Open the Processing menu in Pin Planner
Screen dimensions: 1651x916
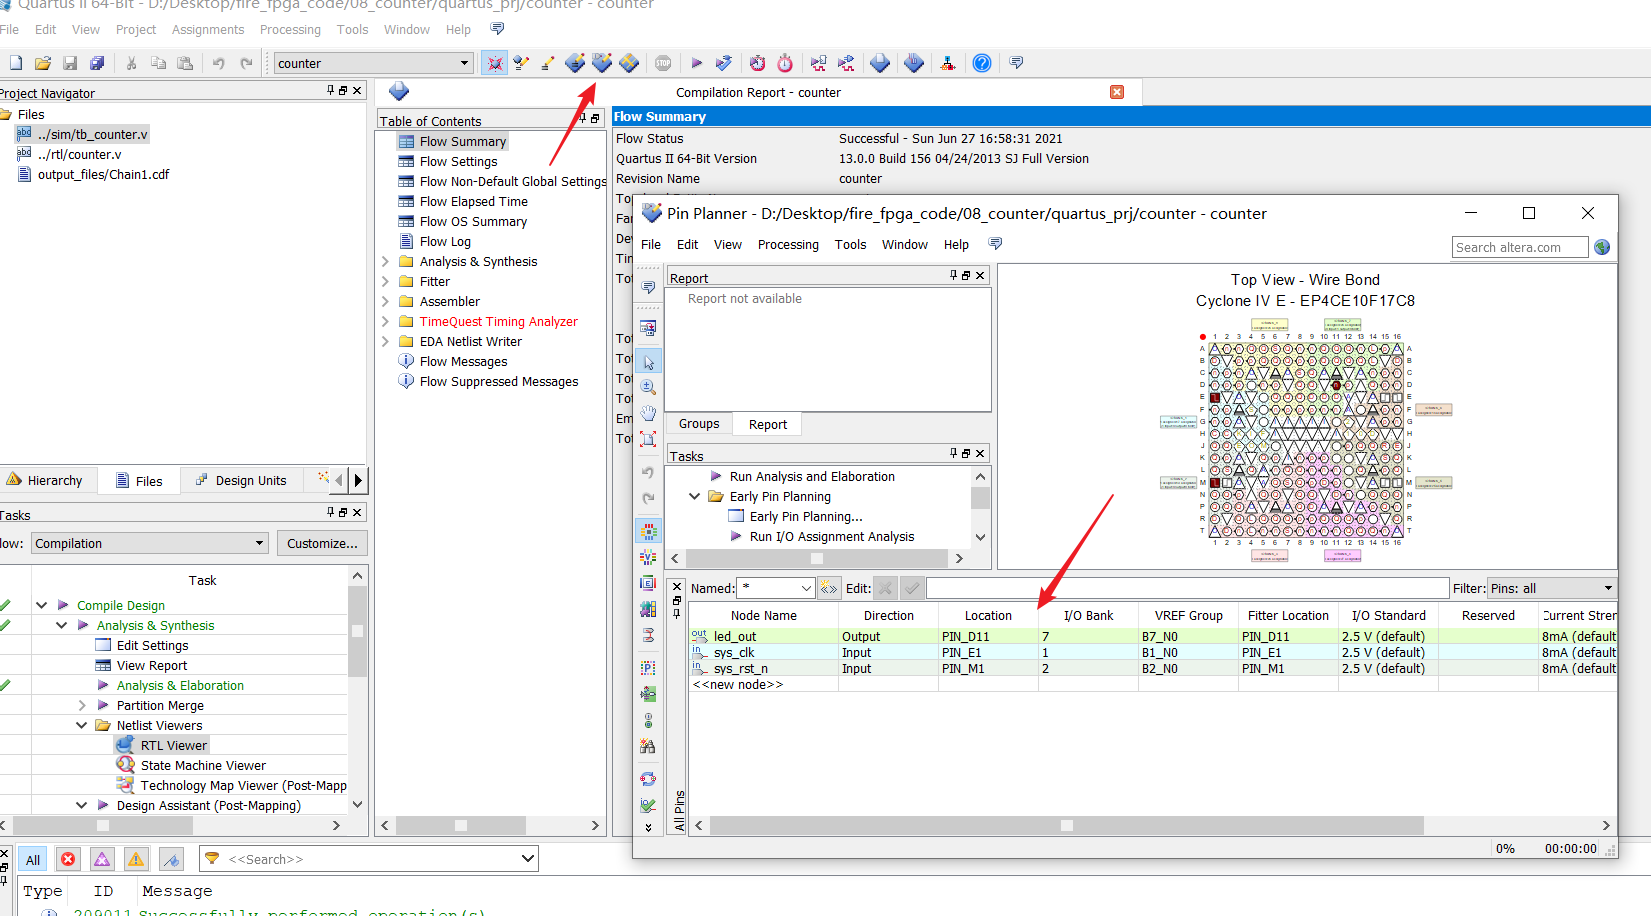(x=788, y=244)
